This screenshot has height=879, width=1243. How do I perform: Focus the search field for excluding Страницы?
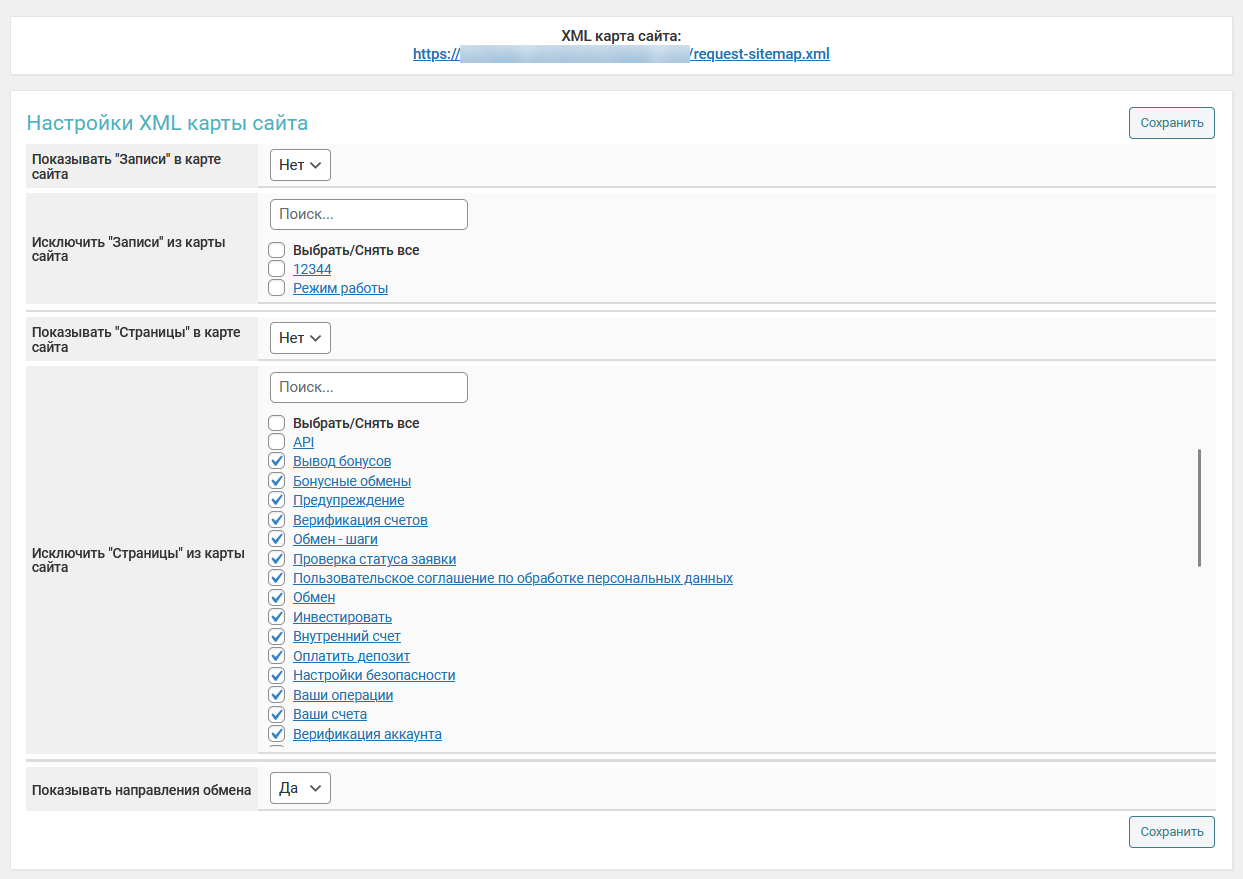pos(368,387)
